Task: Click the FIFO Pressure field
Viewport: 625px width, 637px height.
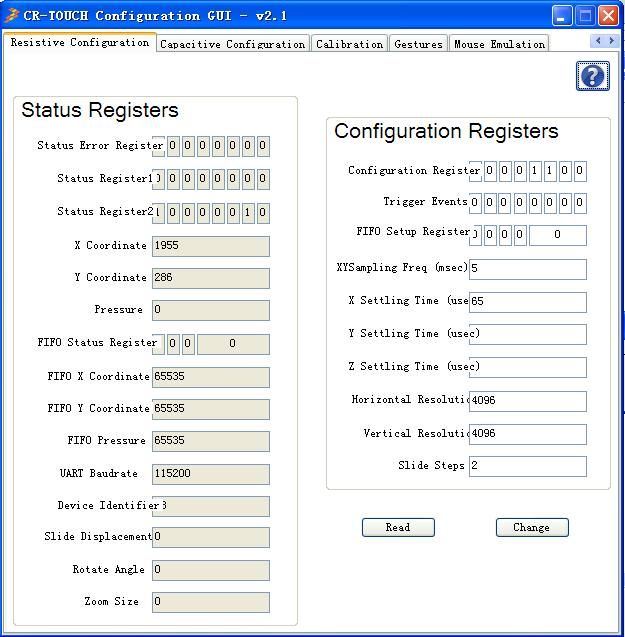Action: 211,441
